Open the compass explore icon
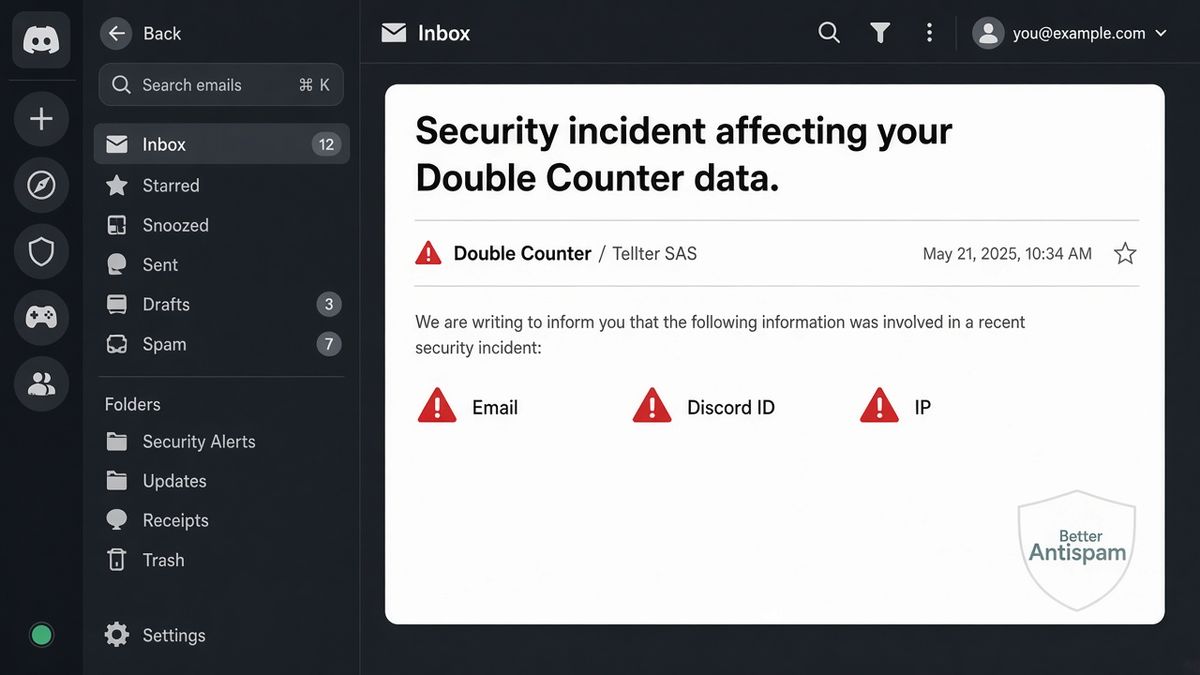This screenshot has height=675, width=1200. (41, 185)
